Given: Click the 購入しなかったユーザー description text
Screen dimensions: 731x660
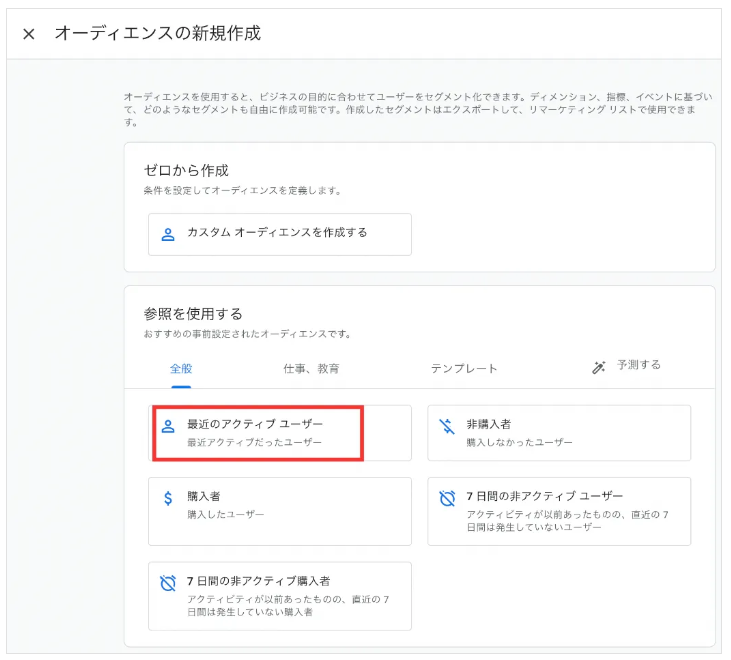Looking at the screenshot, I should pyautogui.click(x=519, y=442).
